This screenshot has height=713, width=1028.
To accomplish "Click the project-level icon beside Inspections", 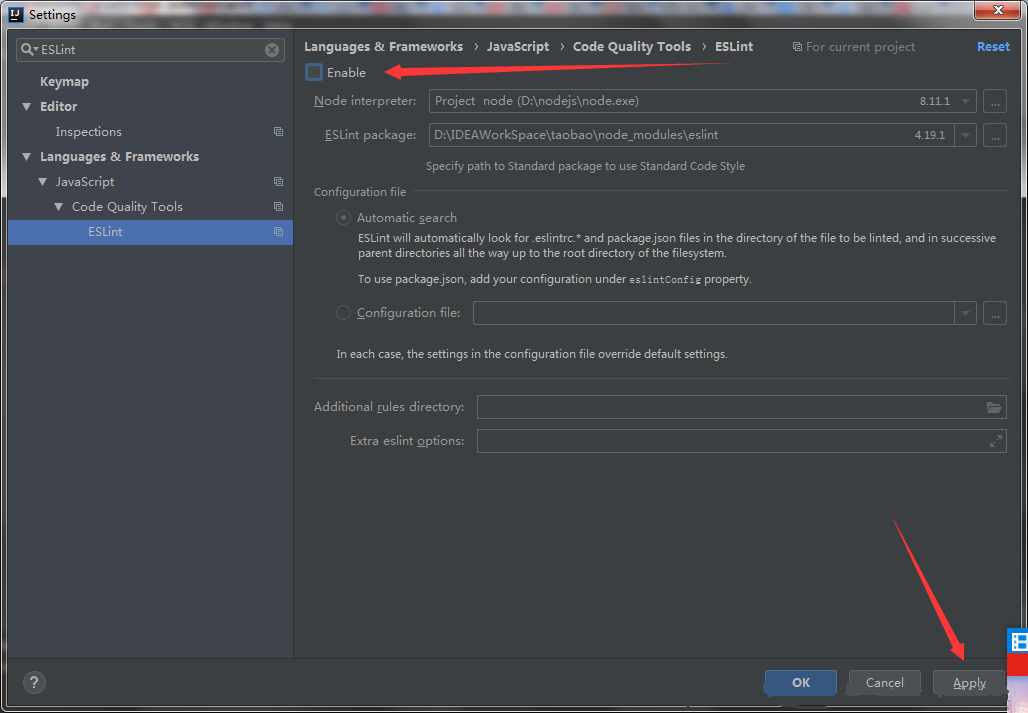I will pos(278,132).
